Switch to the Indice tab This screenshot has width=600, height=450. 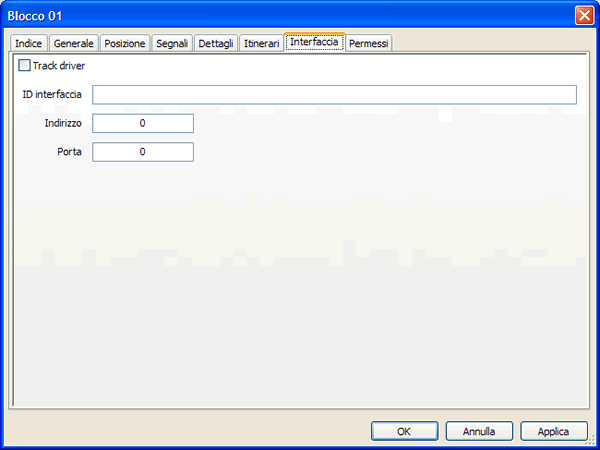pyautogui.click(x=29, y=43)
